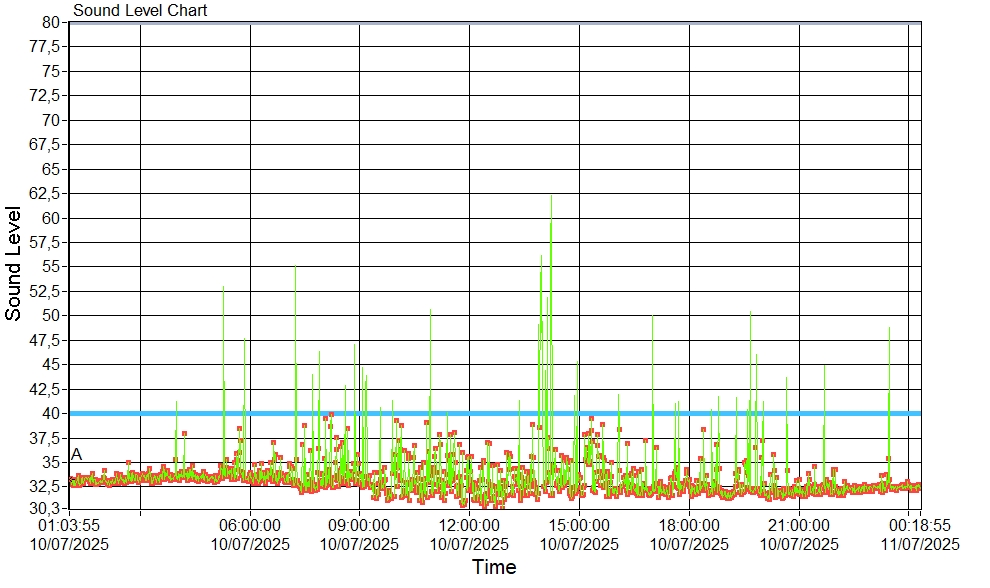990x588 pixels.
Task: Click the 06:00:00 time axis label
Action: click(250, 525)
